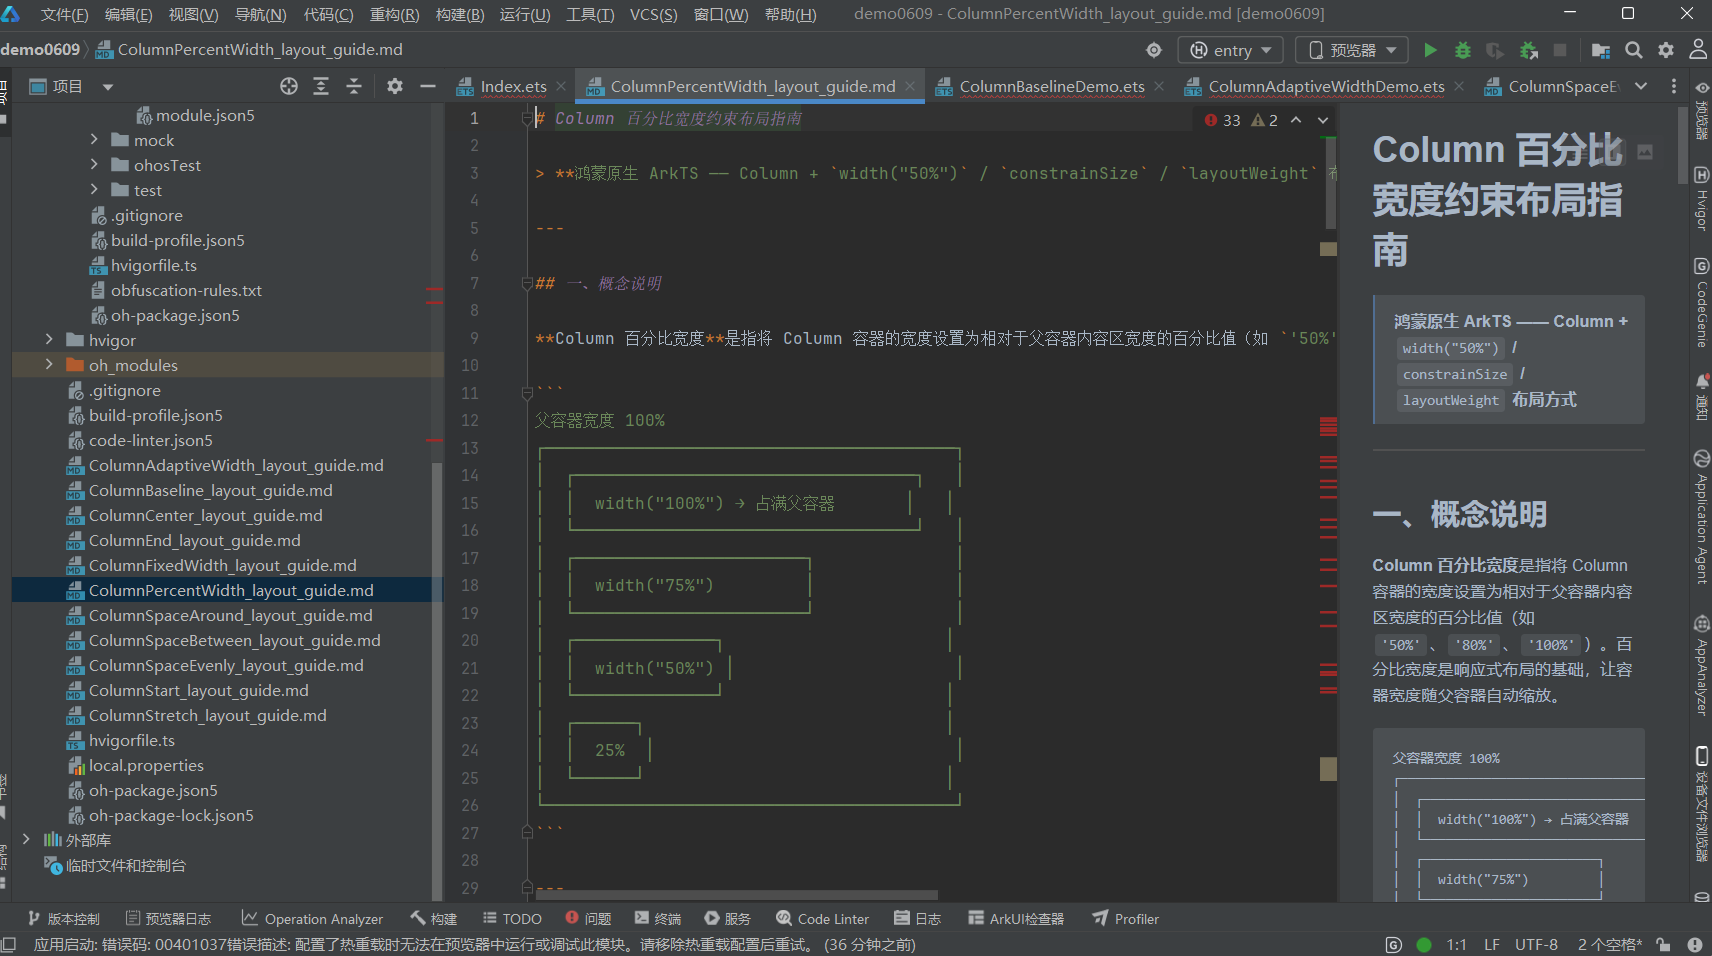Open the 重构(R) menu
1712x956 pixels.
coord(395,14)
